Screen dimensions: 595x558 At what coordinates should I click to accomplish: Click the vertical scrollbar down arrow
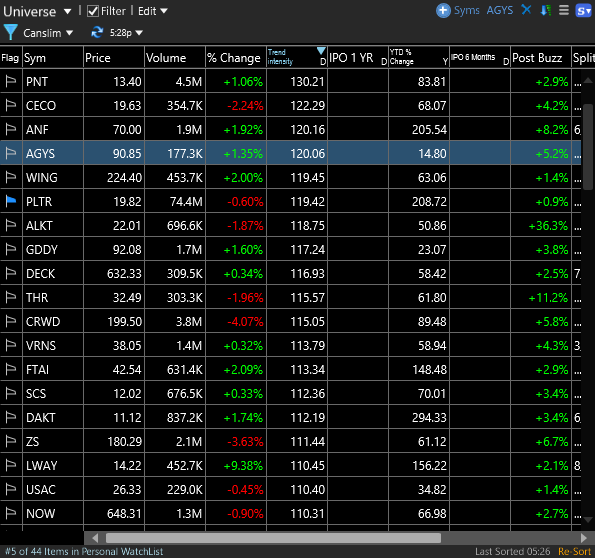[588, 520]
